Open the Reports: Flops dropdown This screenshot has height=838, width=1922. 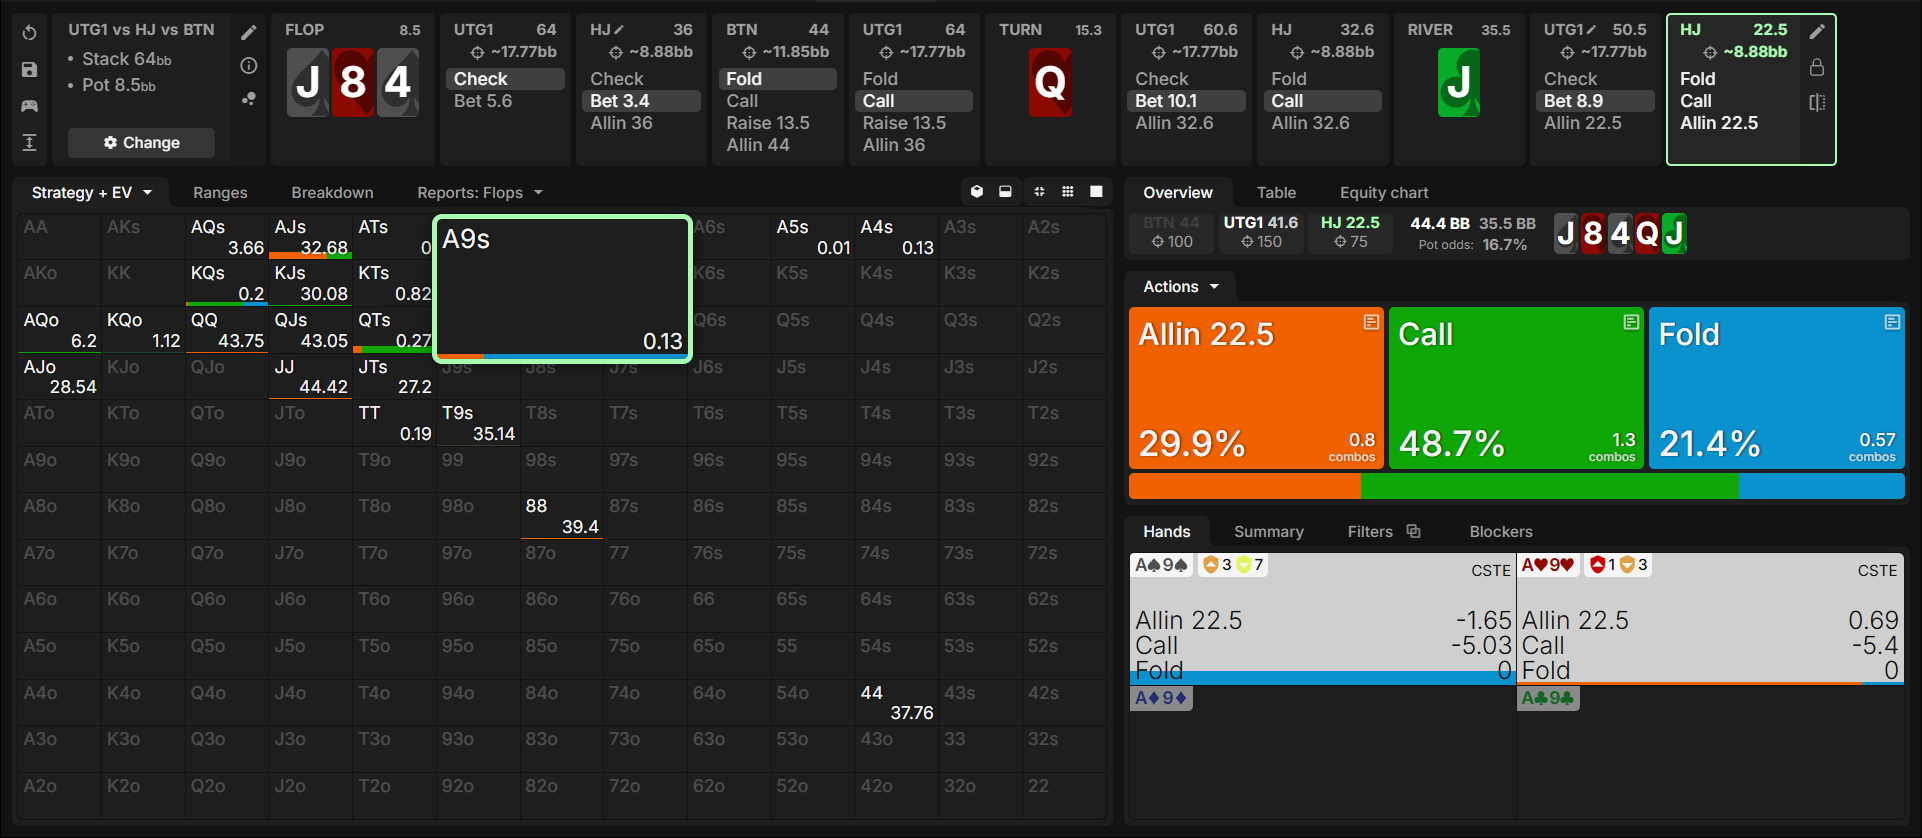480,193
